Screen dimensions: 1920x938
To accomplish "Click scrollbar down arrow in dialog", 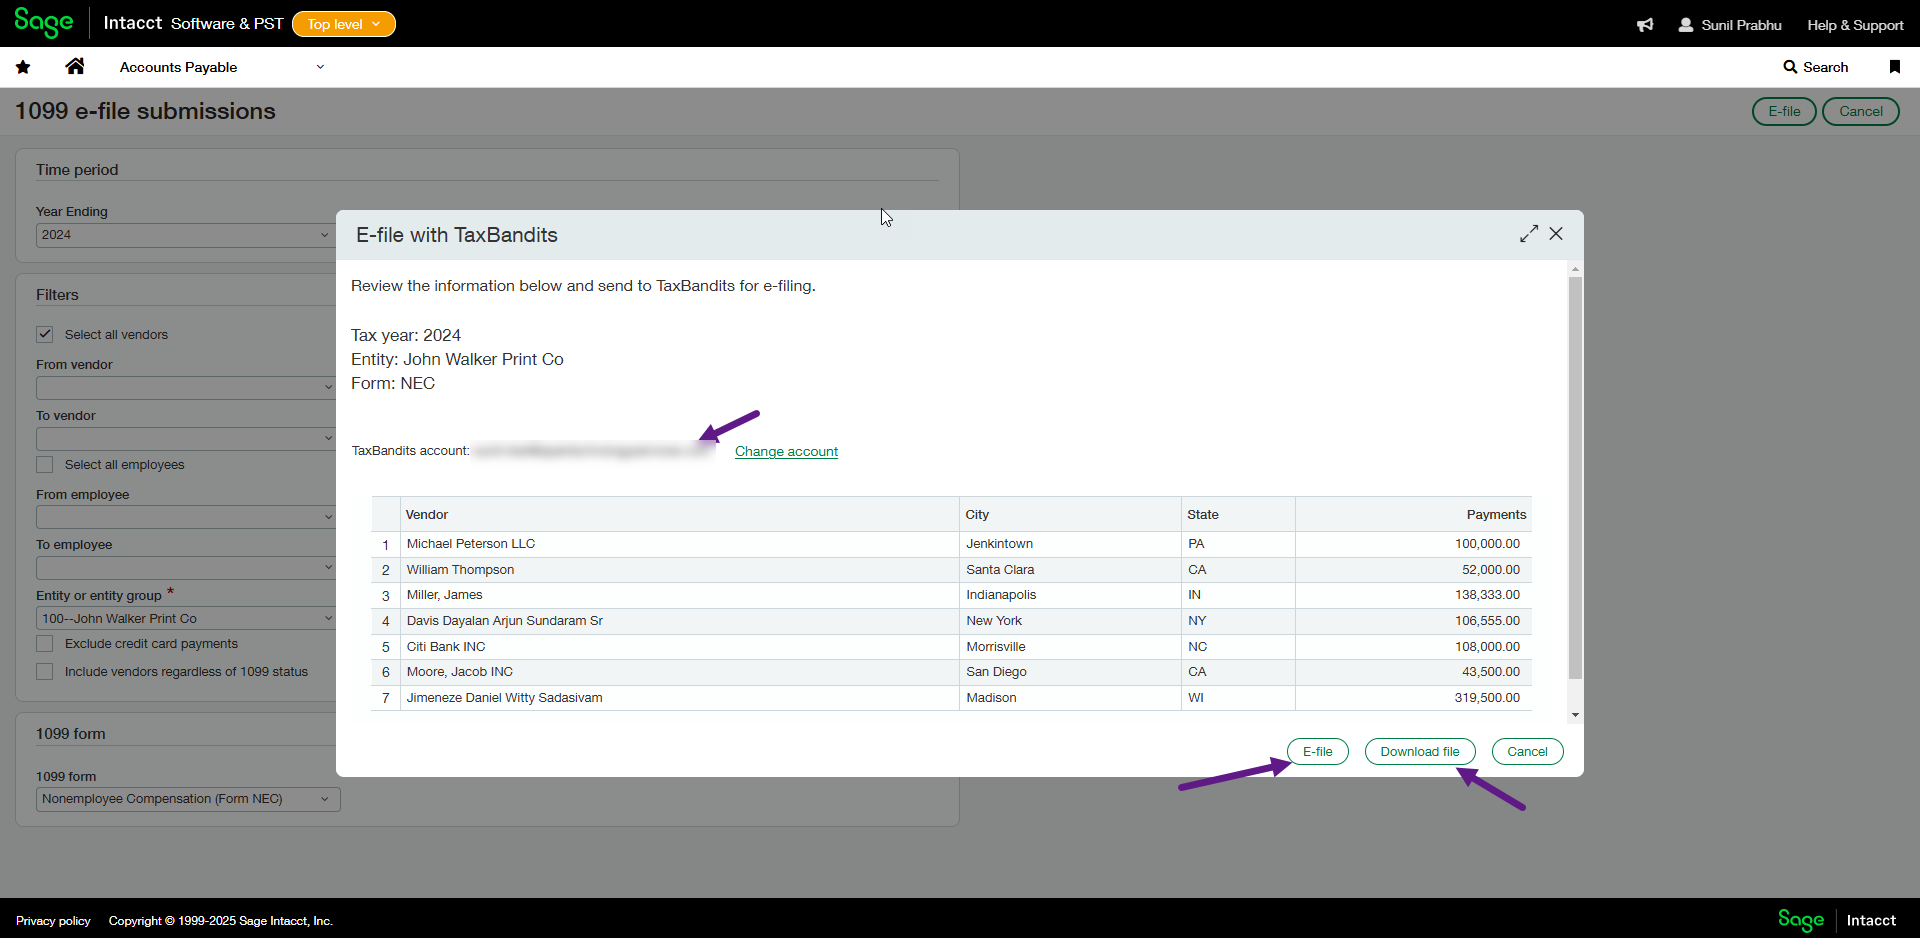I will 1575,715.
